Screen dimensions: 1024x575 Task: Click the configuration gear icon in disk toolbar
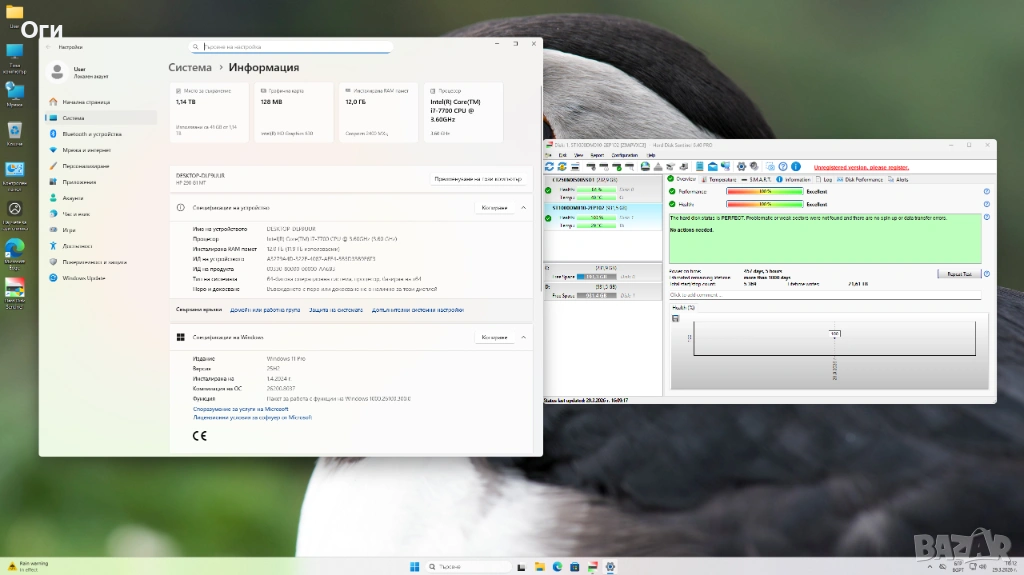[x=741, y=166]
